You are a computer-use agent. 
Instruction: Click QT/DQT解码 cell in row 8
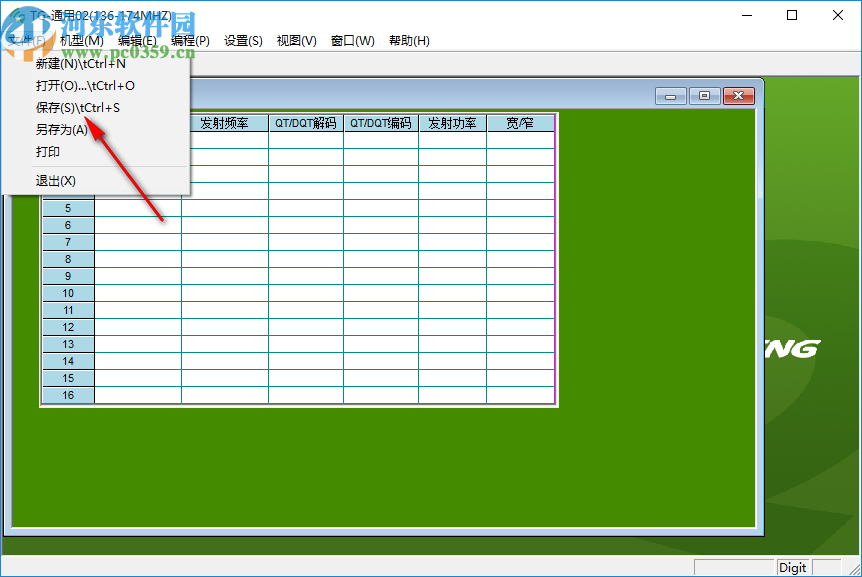click(306, 259)
